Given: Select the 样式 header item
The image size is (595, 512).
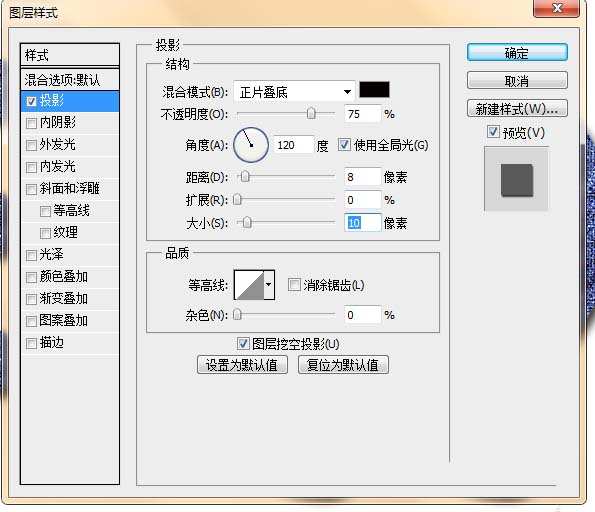Looking at the screenshot, I should [70, 55].
